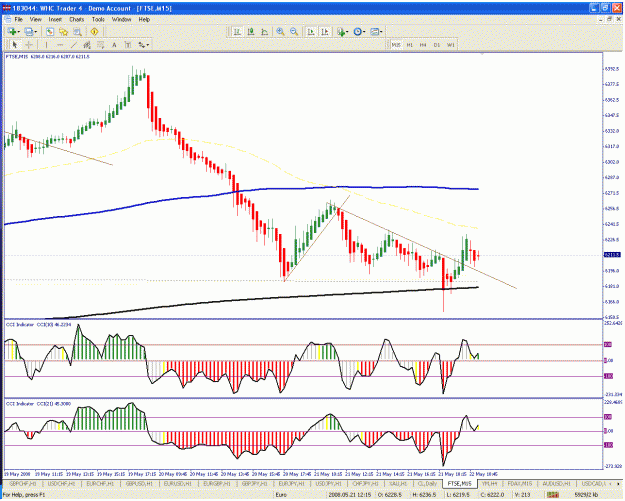The height and width of the screenshot is (501, 625).
Task: Switch to the AUDUSD,H1 chart tab
Action: [x=556, y=483]
